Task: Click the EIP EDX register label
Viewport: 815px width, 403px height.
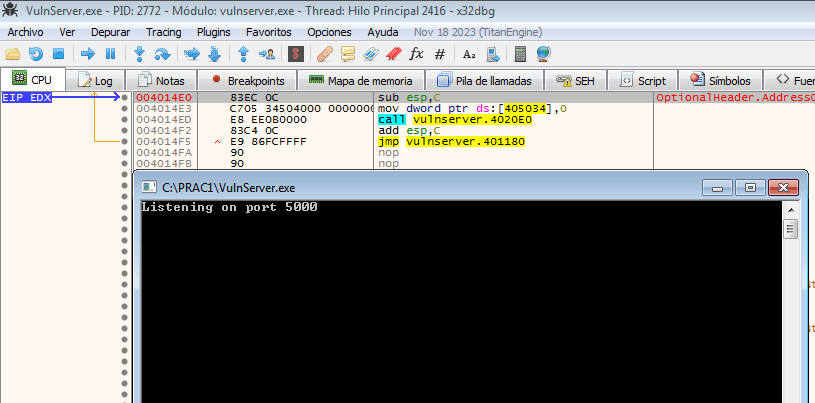Action: pyautogui.click(x=27, y=97)
